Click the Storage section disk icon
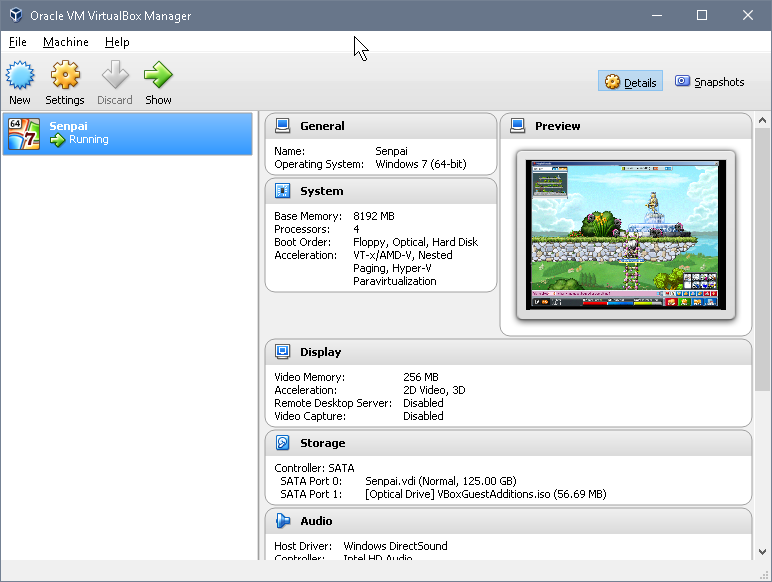Viewport: 772px width, 582px height. 283,443
